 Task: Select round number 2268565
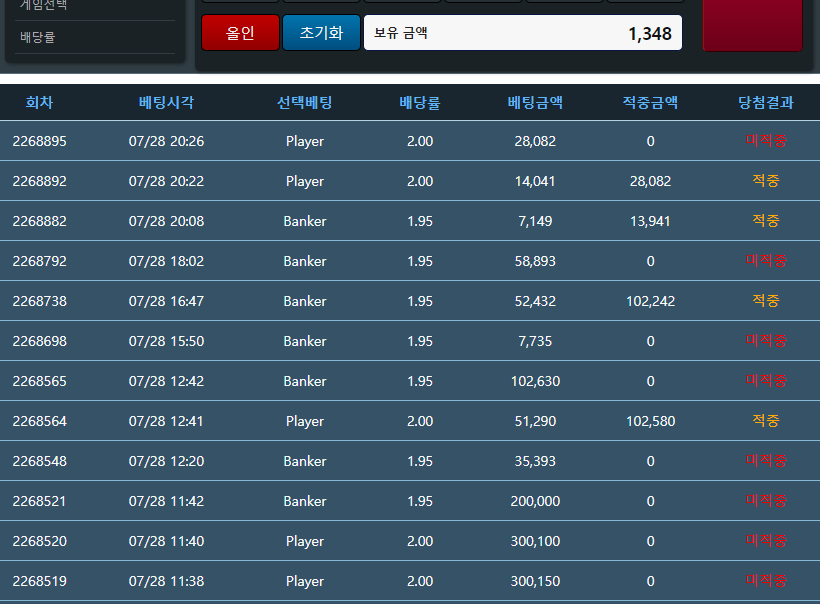[39, 381]
